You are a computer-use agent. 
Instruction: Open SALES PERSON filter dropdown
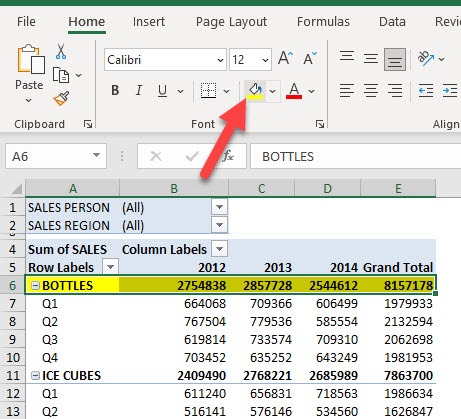[x=219, y=207]
